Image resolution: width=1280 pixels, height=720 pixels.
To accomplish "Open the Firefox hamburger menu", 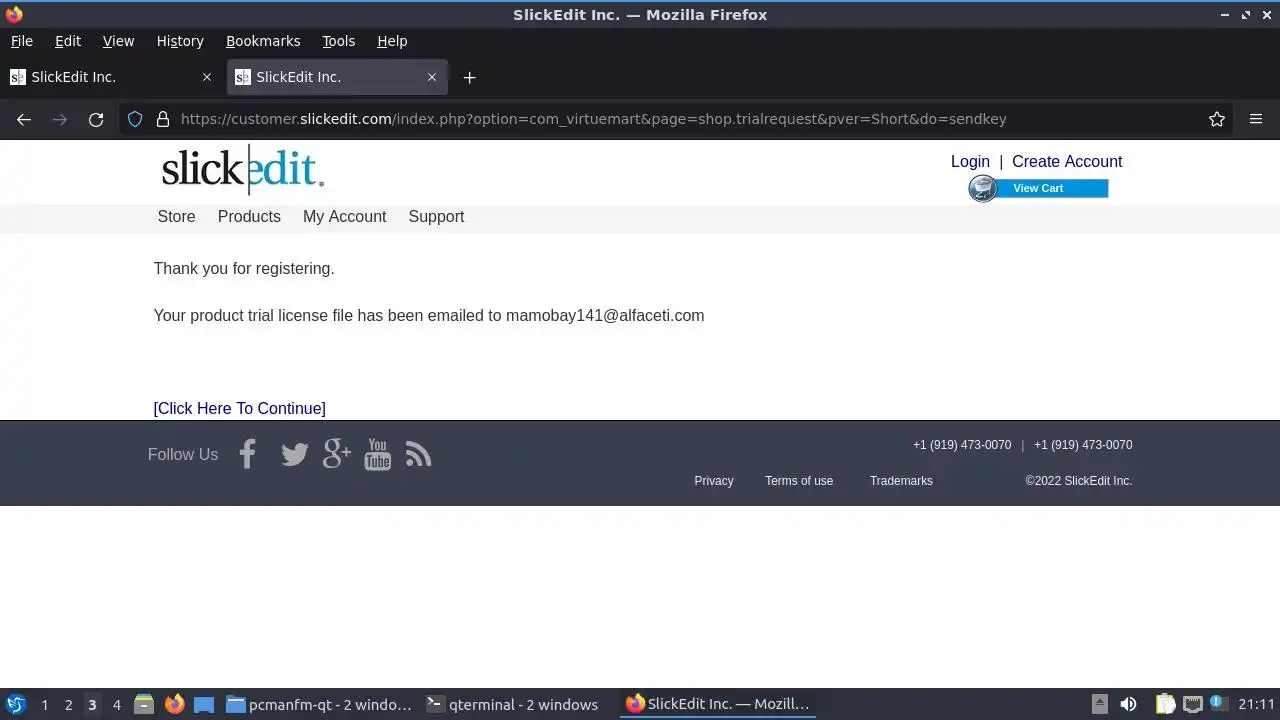I will 1256,119.
